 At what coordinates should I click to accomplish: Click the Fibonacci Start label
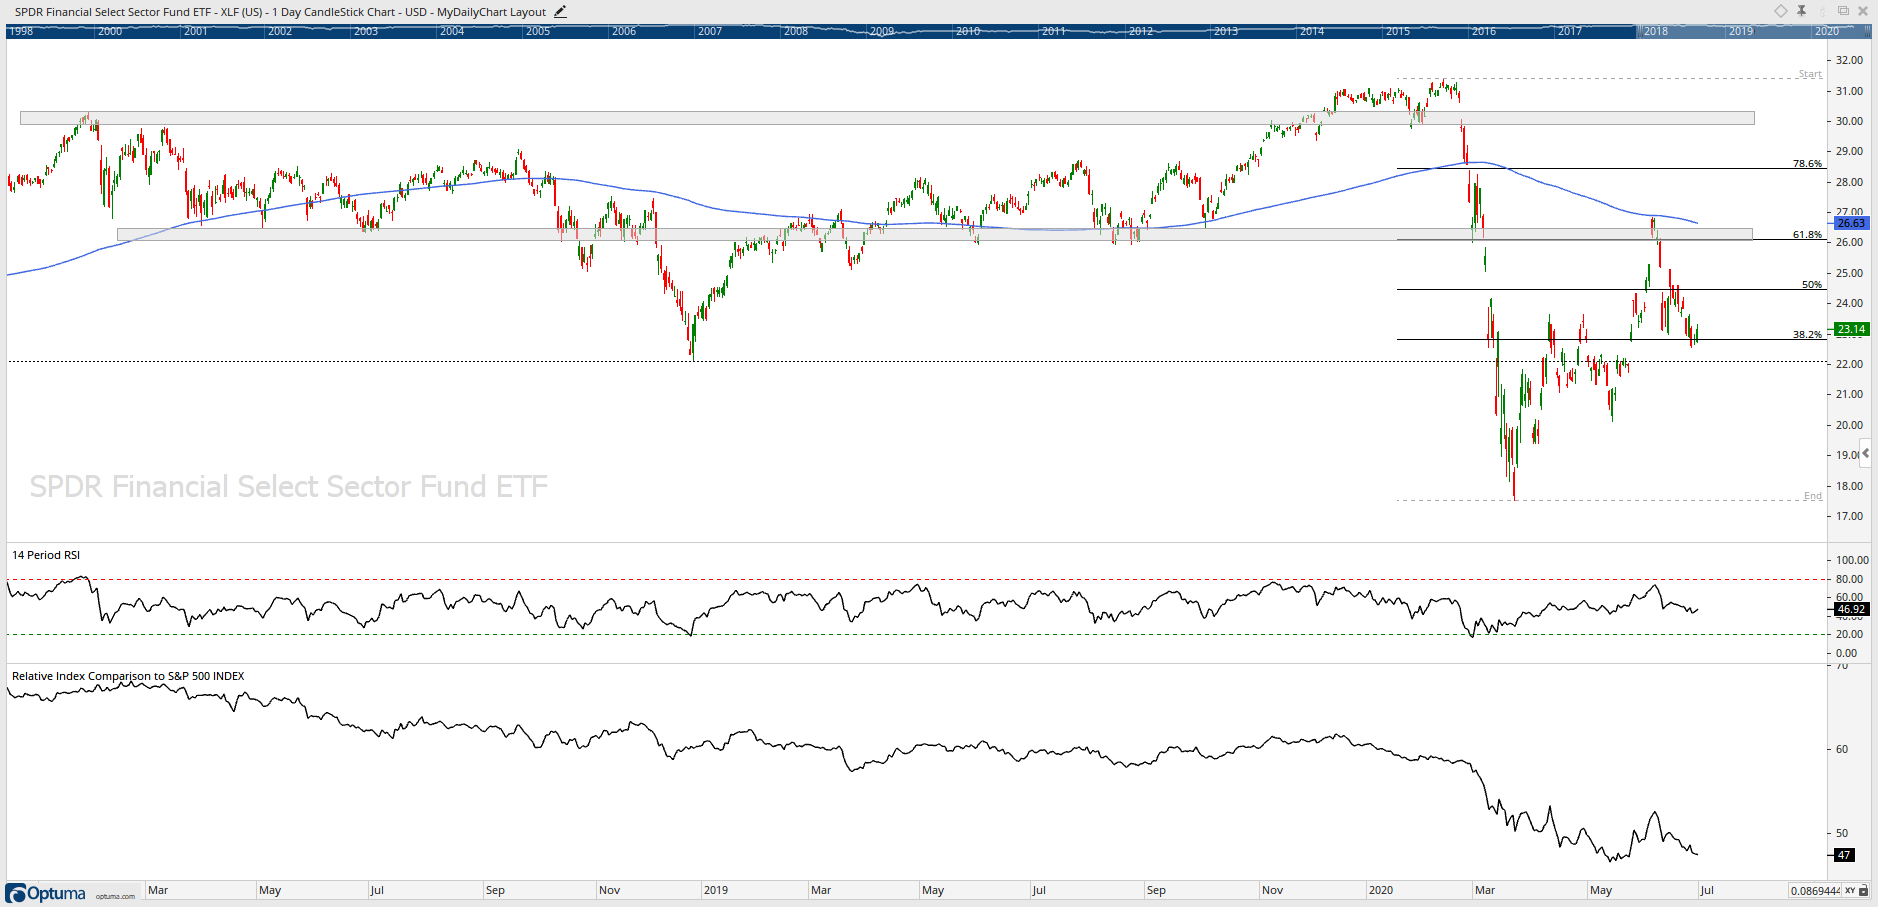pos(1810,74)
